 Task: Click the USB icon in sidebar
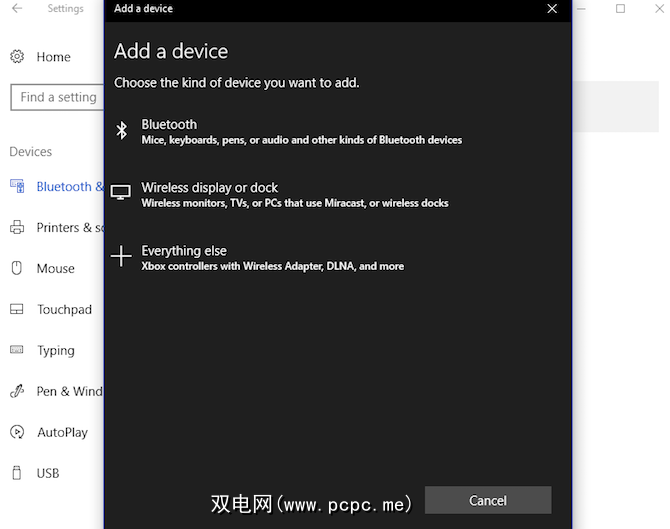tap(17, 473)
